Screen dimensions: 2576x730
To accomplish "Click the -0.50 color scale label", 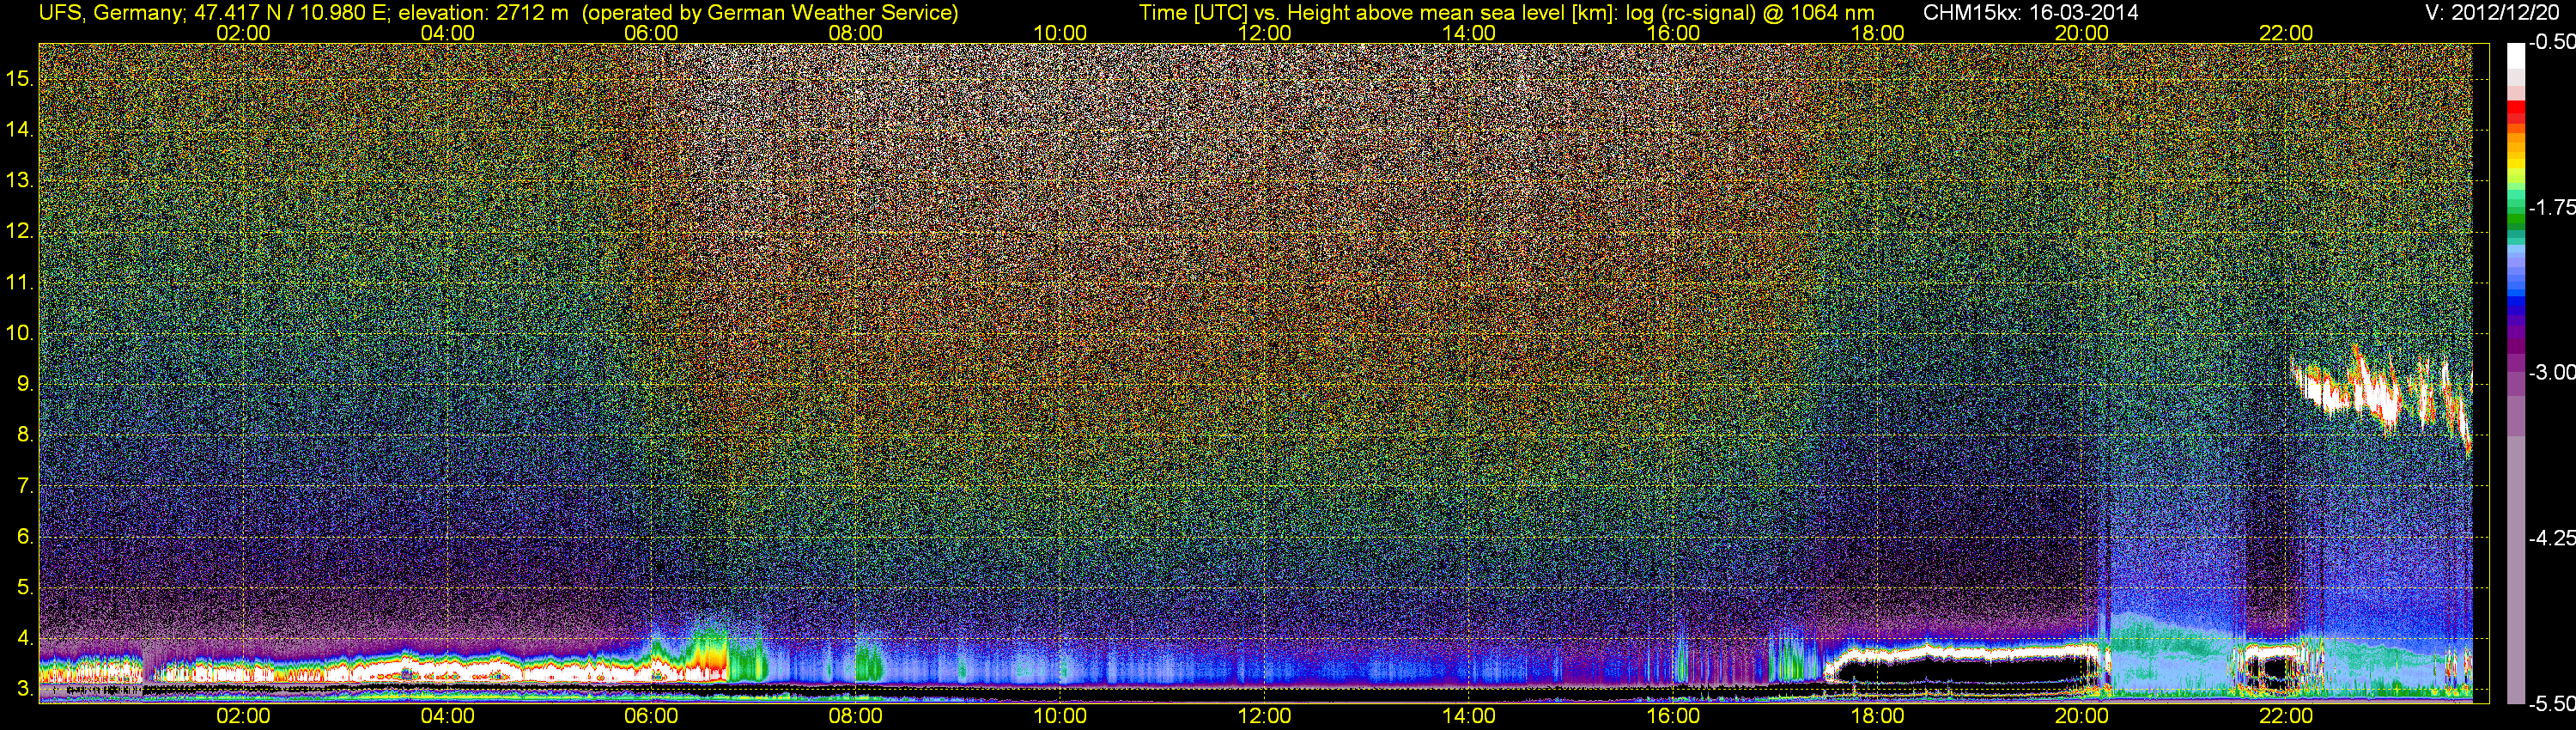I will (x=2552, y=42).
